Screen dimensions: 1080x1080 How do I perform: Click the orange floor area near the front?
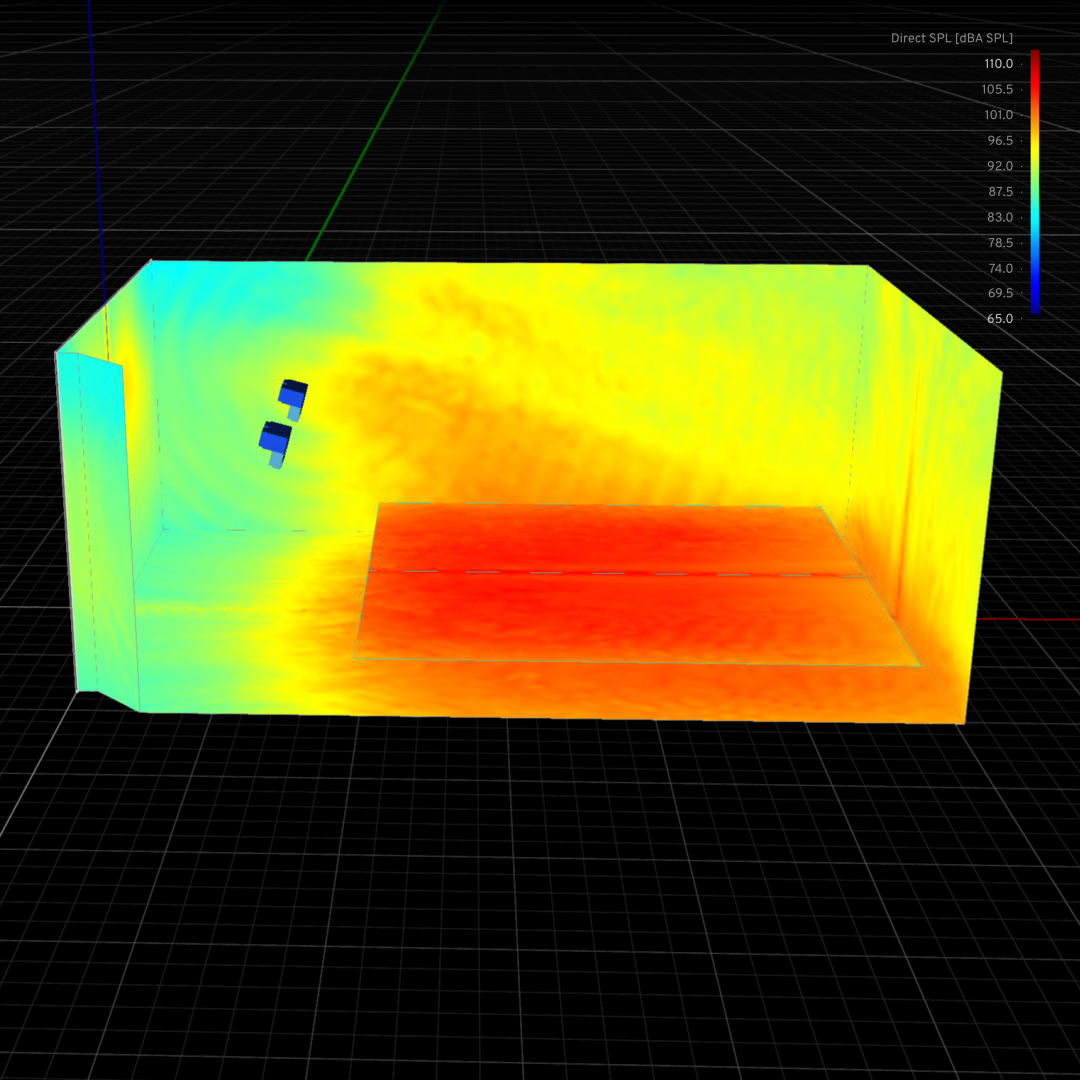[600, 690]
